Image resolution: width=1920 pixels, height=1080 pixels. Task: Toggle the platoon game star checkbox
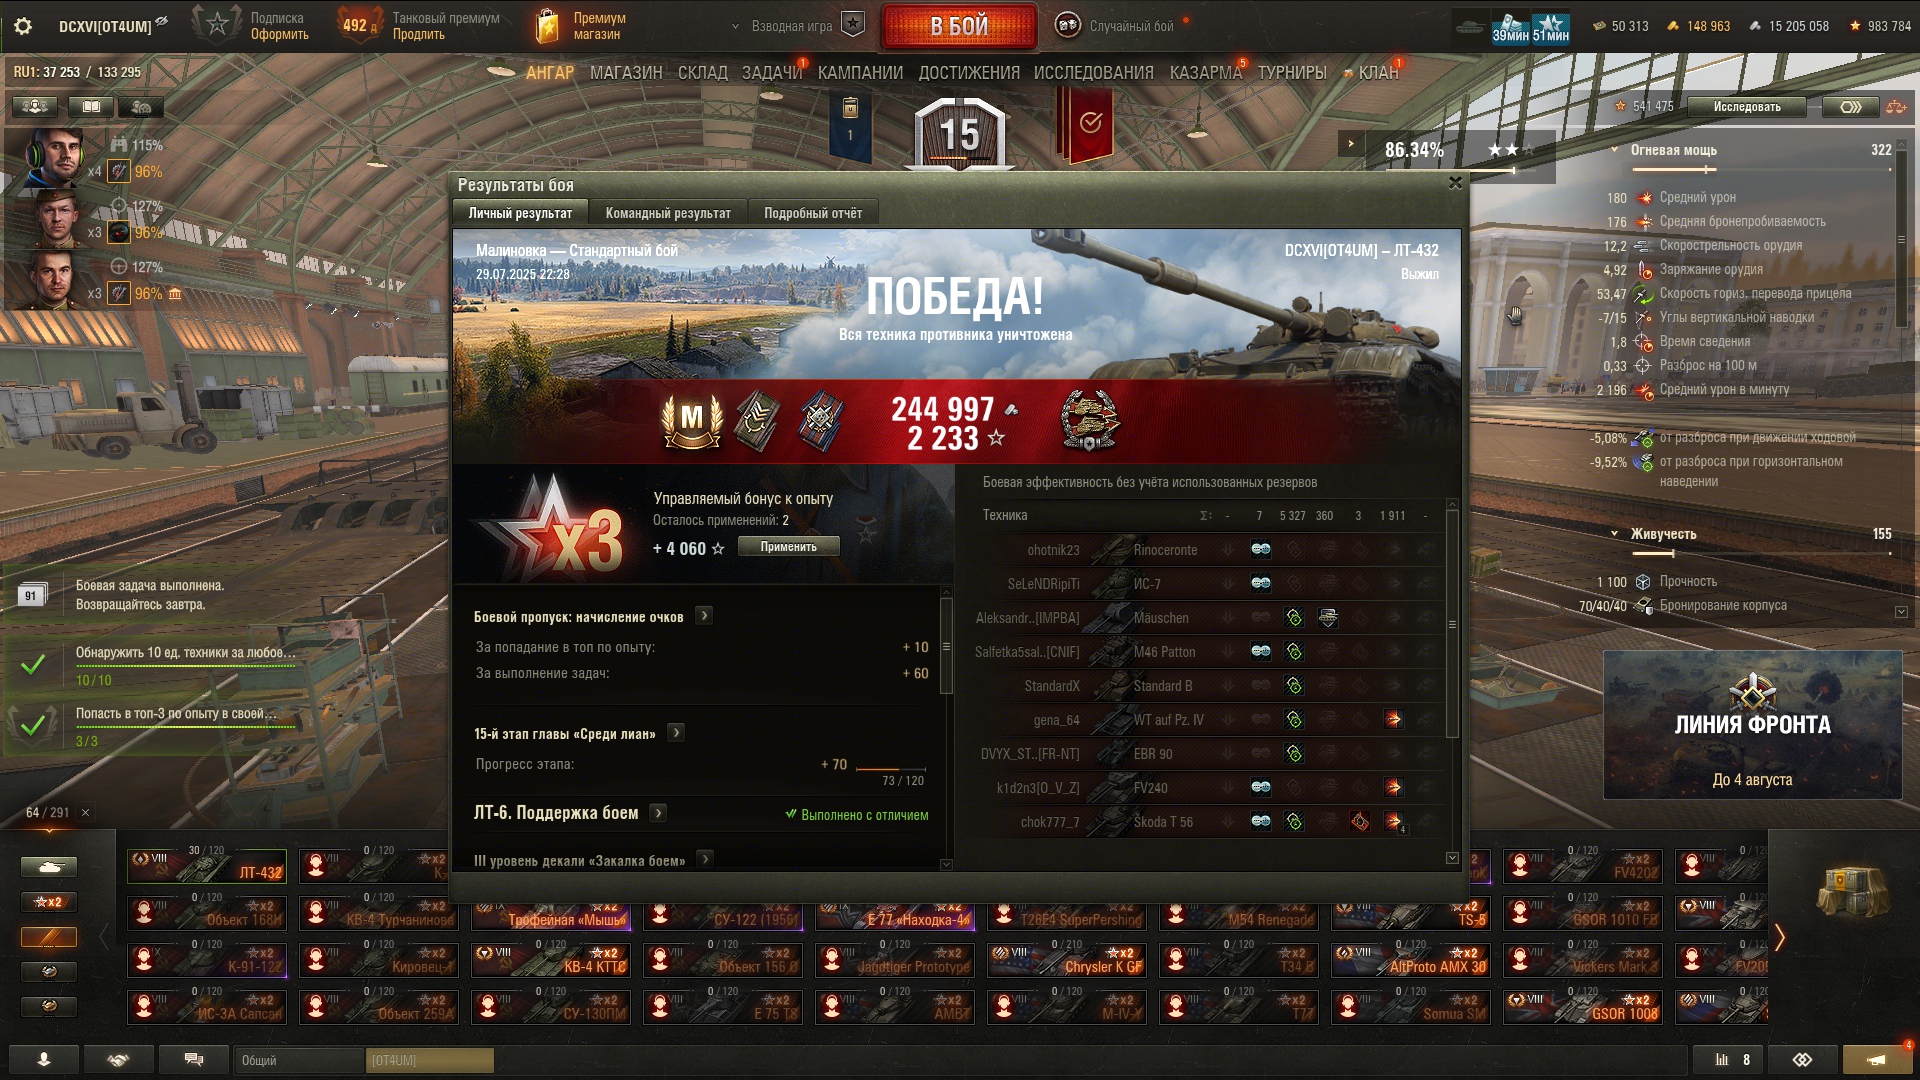click(853, 25)
